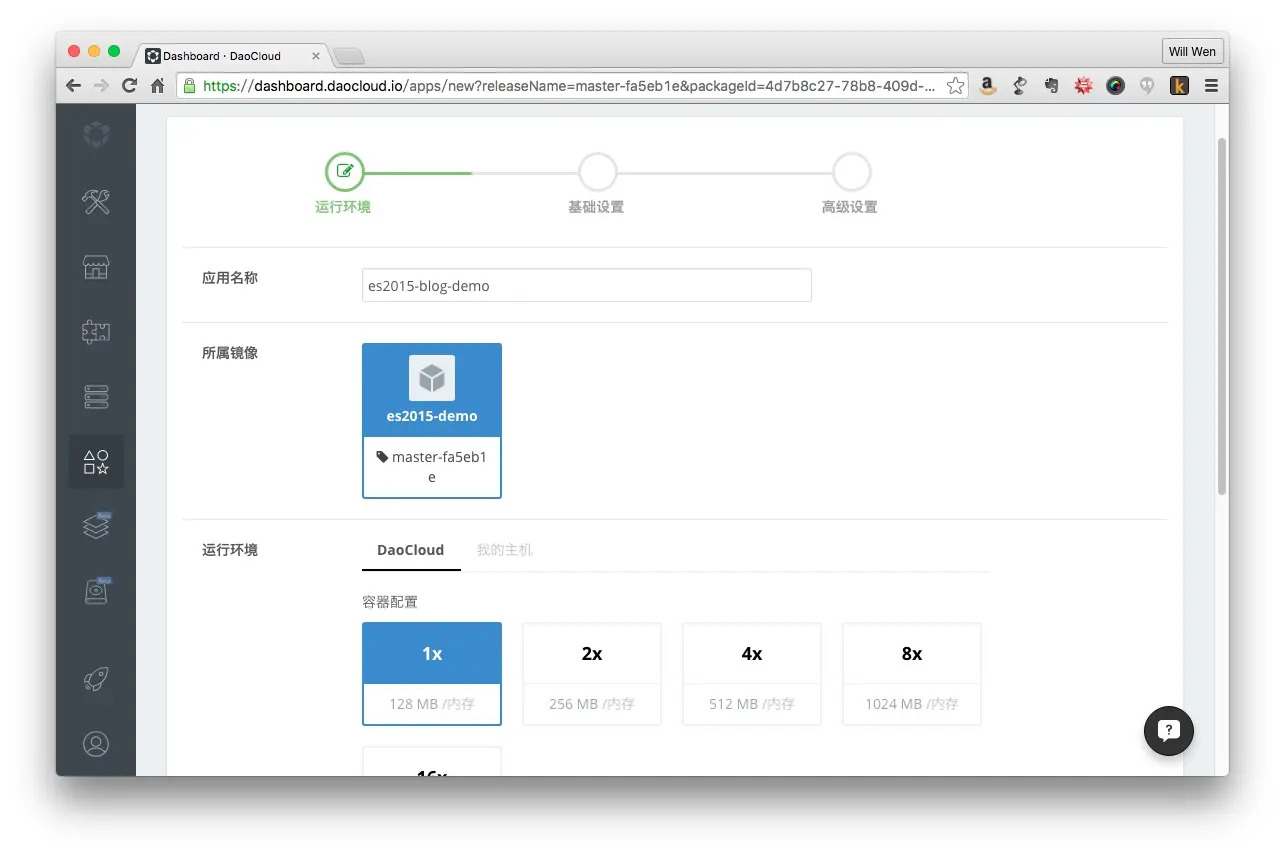Go to the 高级设置 step circle

[x=851, y=171]
